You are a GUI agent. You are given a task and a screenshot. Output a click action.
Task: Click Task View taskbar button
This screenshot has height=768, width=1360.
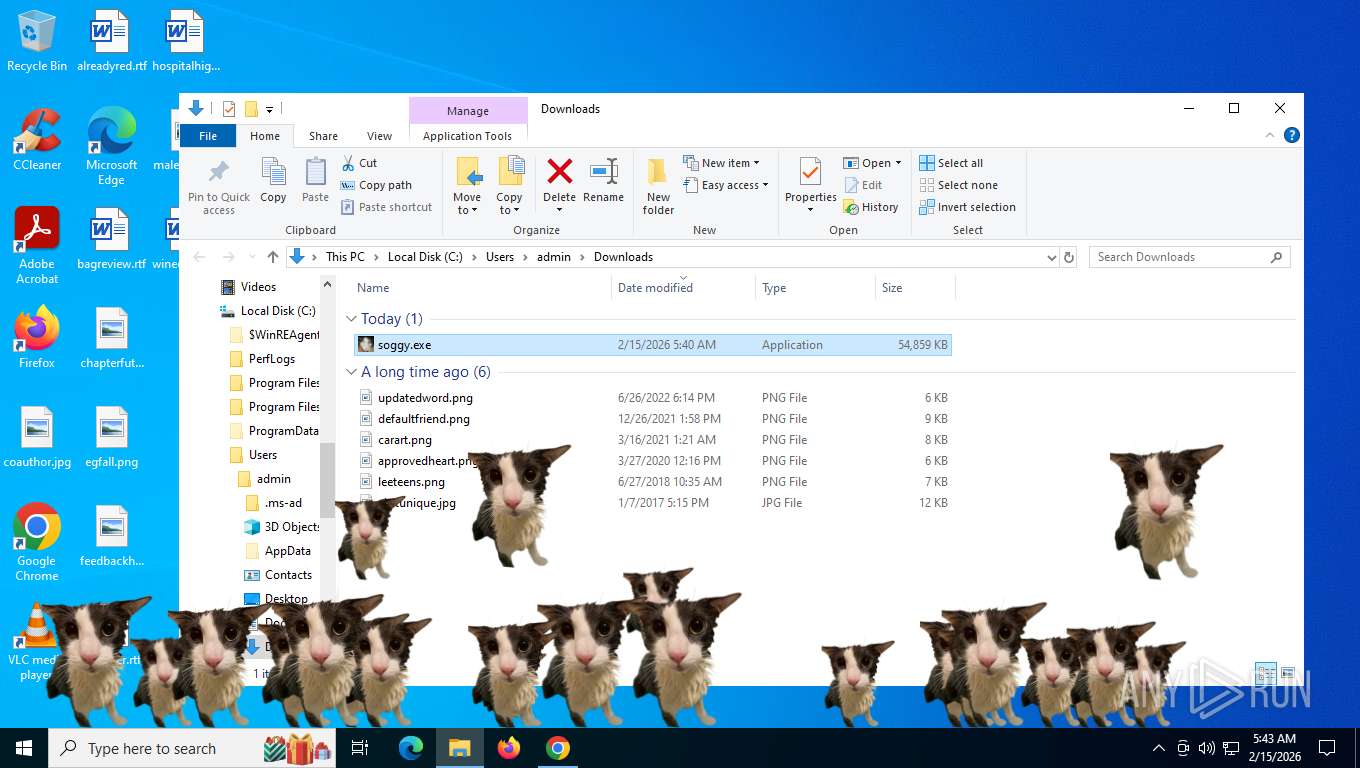[x=360, y=748]
